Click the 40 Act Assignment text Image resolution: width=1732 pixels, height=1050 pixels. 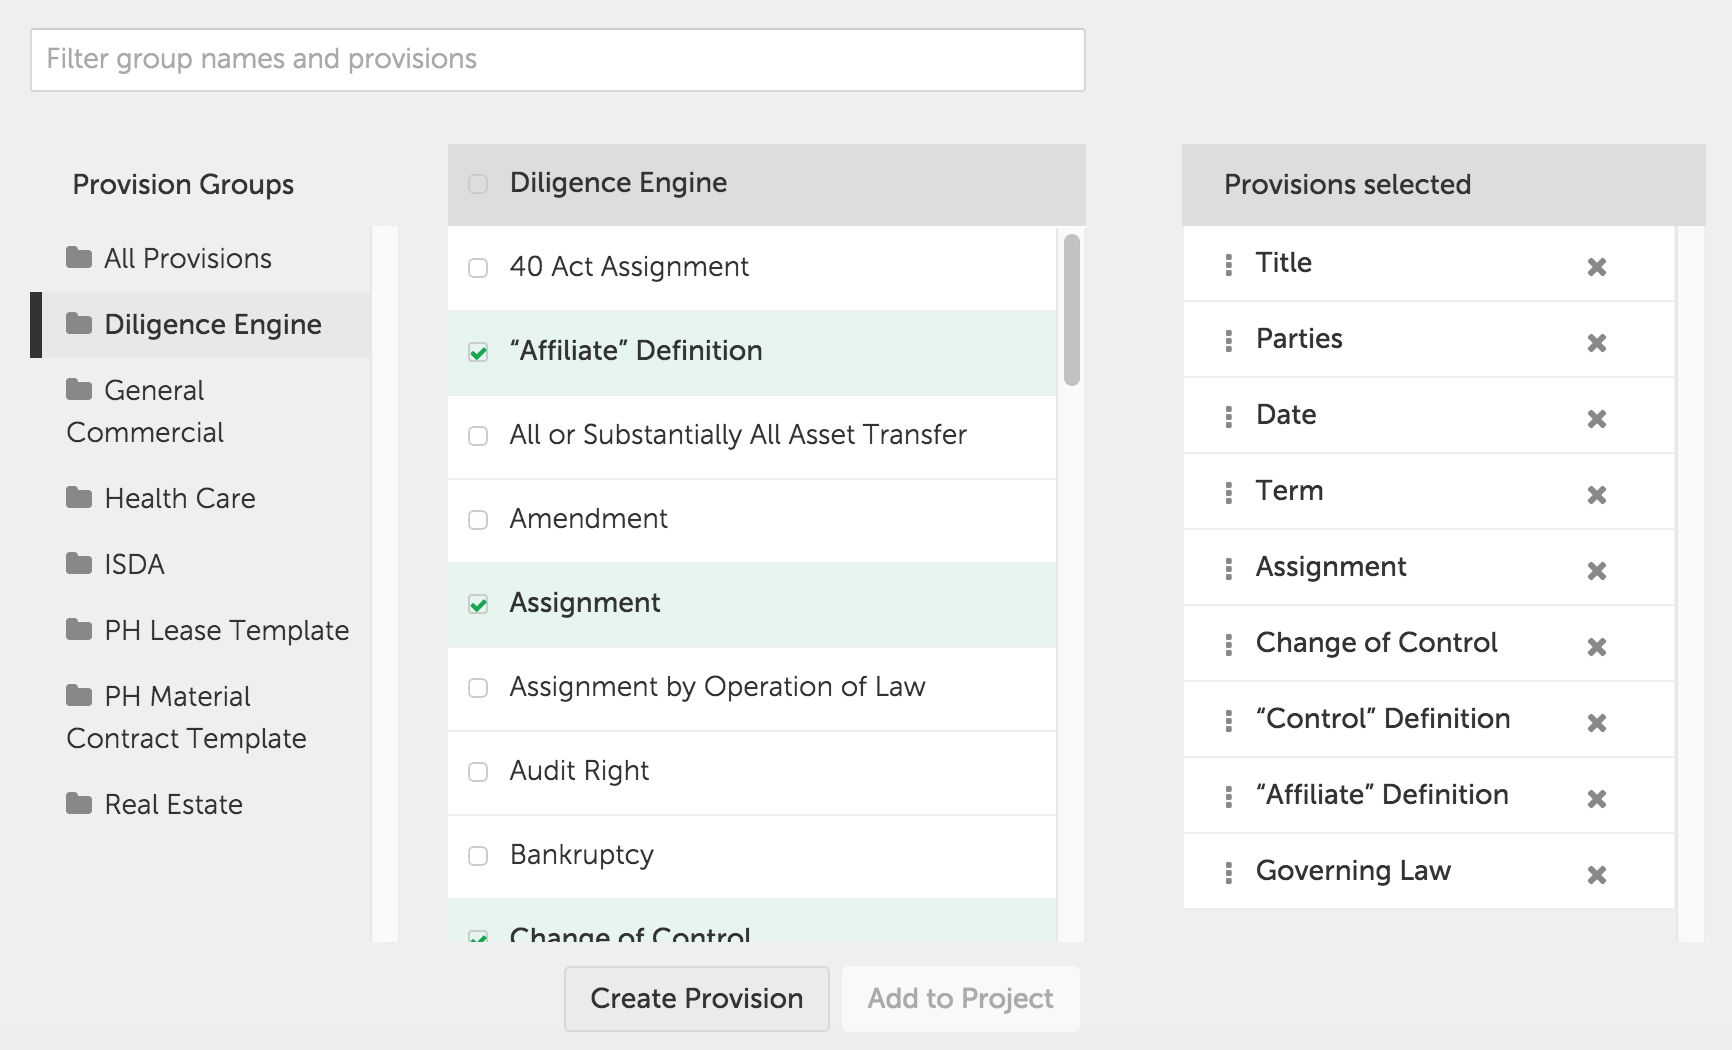[629, 267]
